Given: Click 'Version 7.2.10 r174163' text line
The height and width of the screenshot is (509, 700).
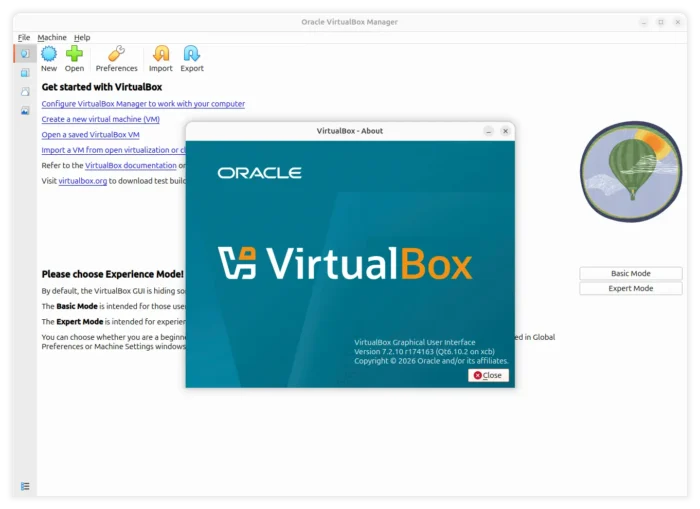Looking at the screenshot, I should [424, 351].
